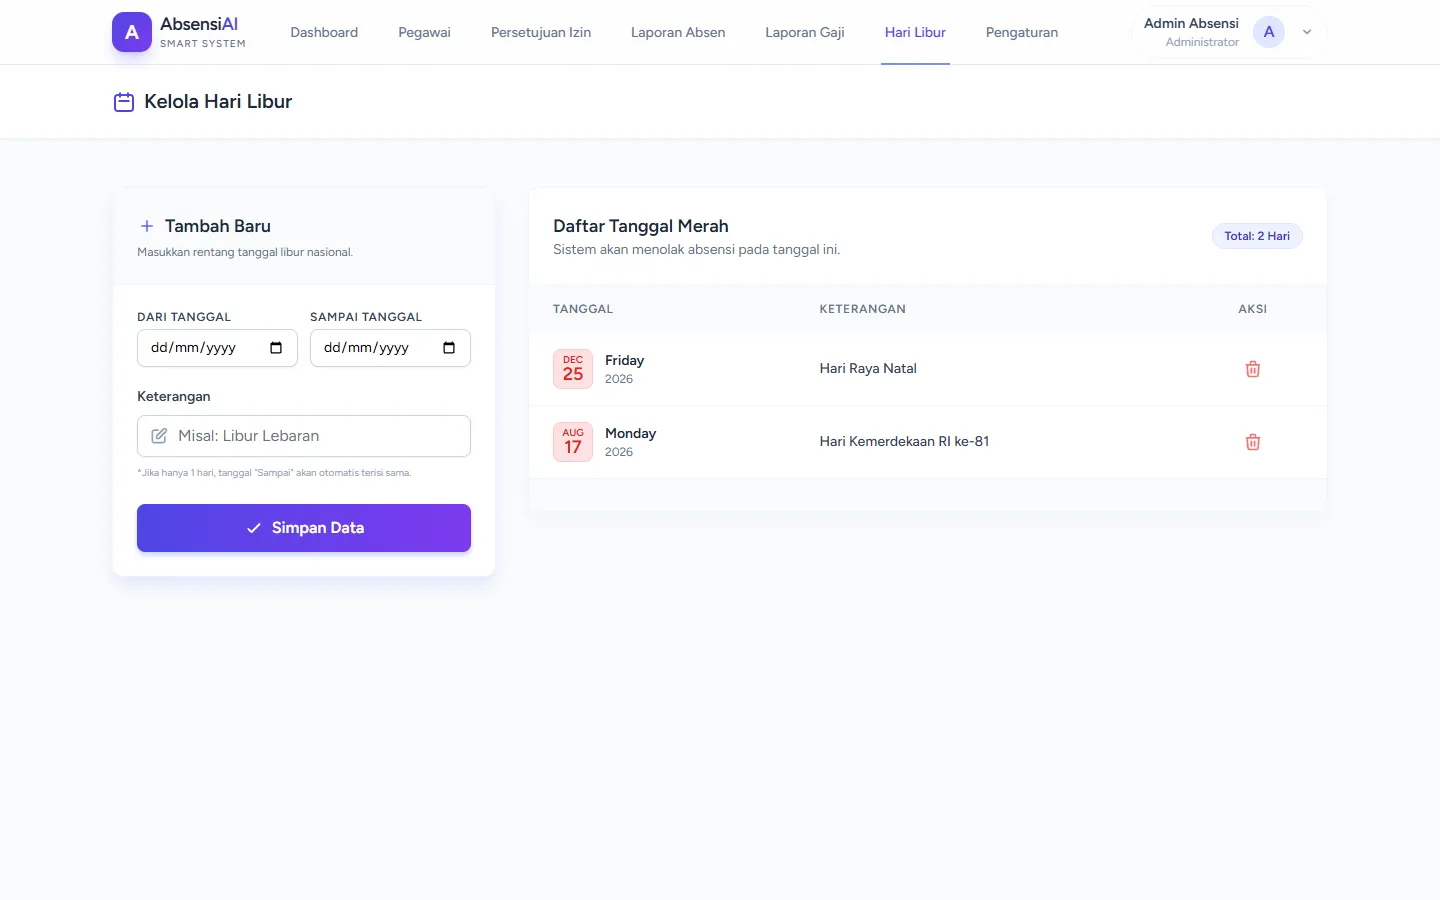1440x900 pixels.
Task: Click the TANGGAL column header
Action: click(583, 309)
